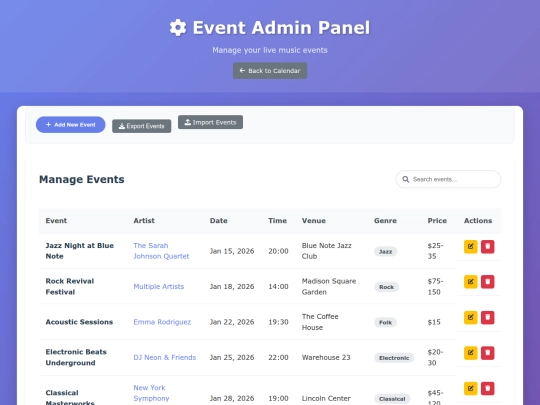Select the Rock Revival Festival title

[x=70, y=287]
